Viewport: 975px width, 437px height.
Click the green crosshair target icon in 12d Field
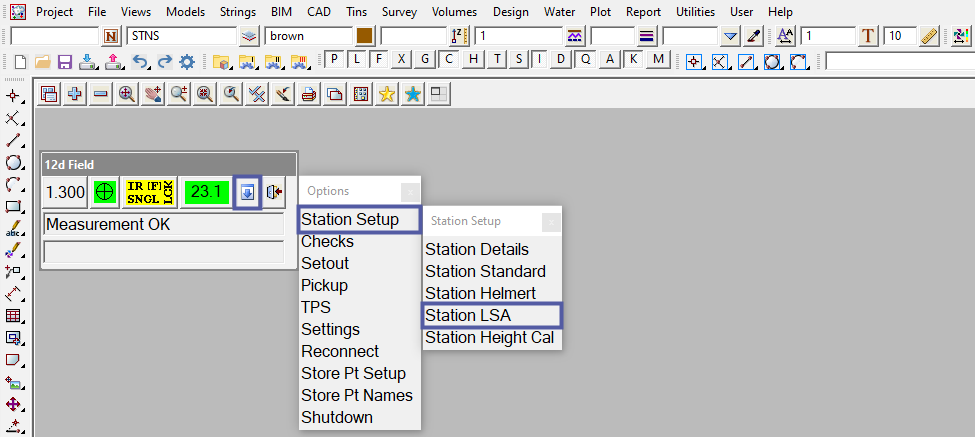click(x=103, y=191)
